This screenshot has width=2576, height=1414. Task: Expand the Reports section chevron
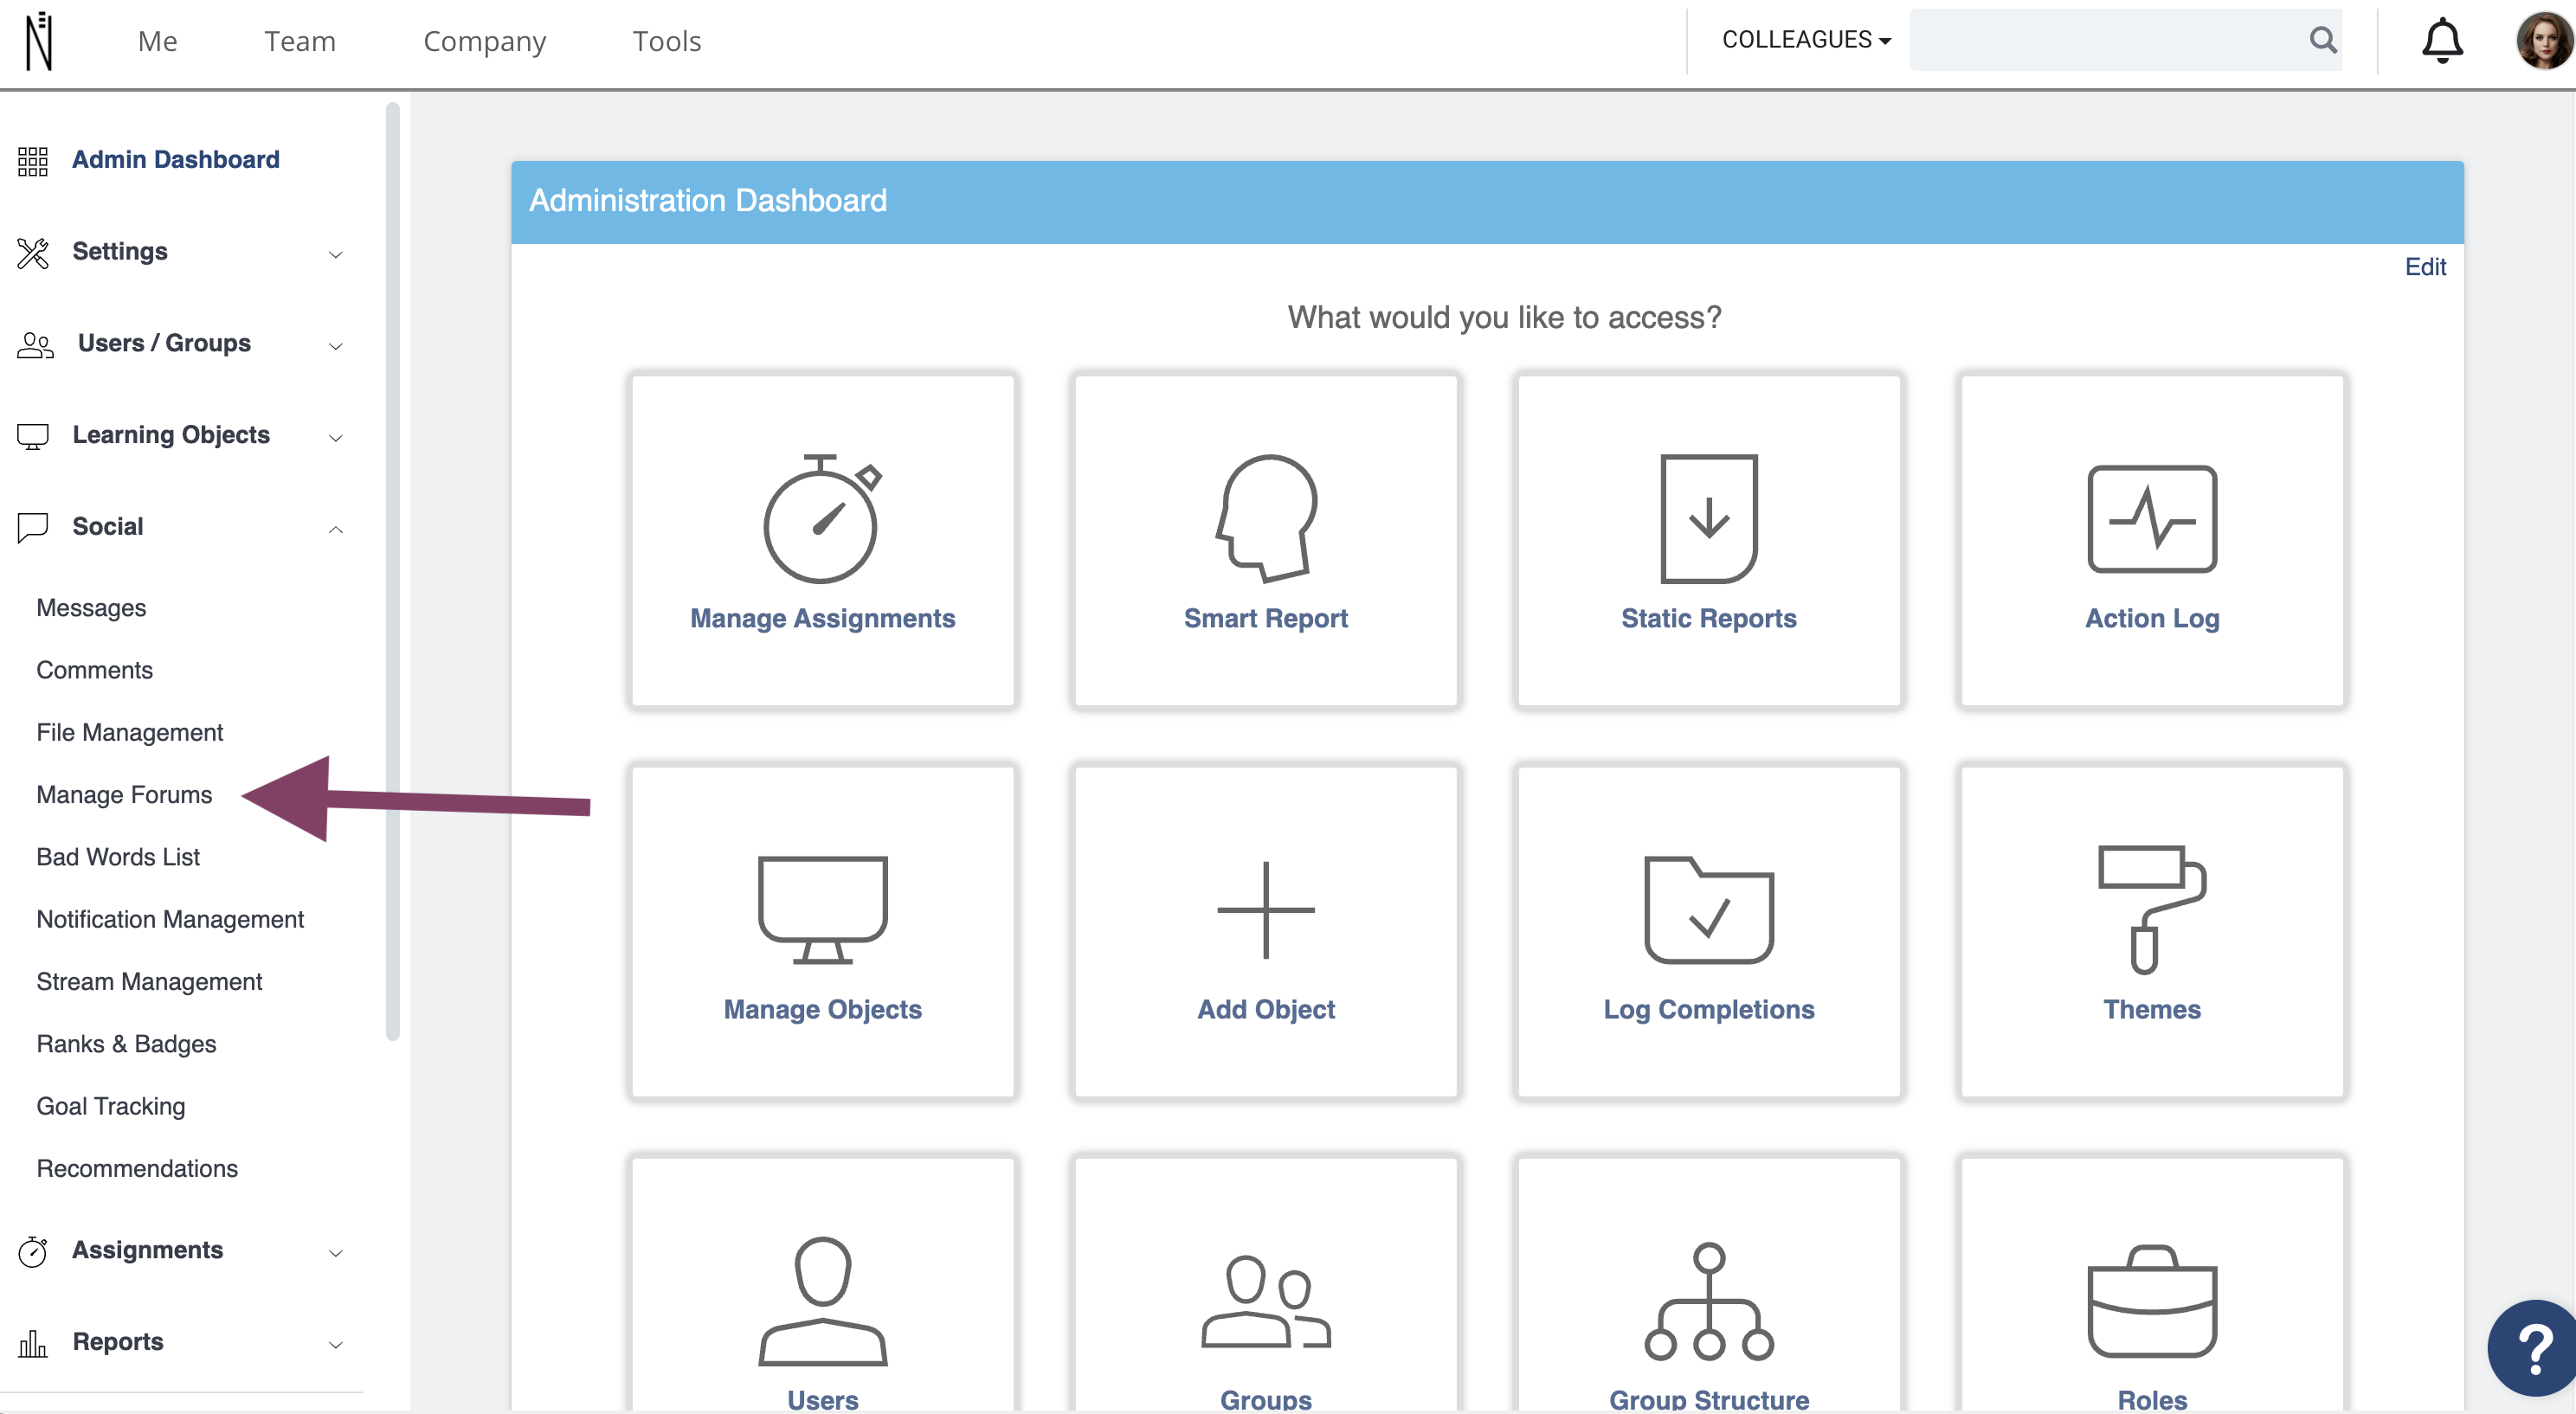tap(336, 1345)
